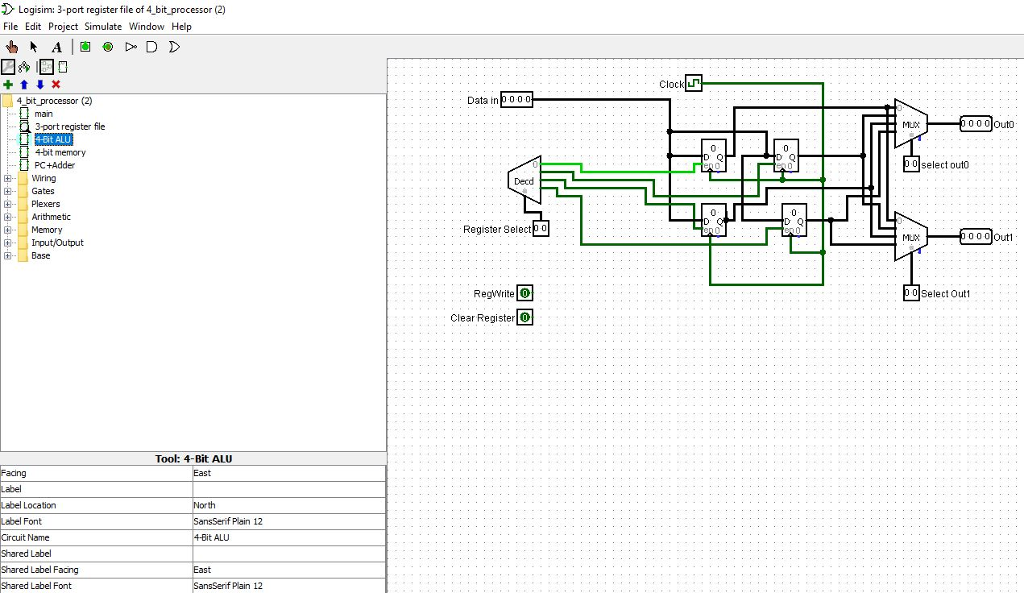Select the MUX feeding Out0
Image resolution: width=1024 pixels, height=593 pixels.
[x=911, y=123]
